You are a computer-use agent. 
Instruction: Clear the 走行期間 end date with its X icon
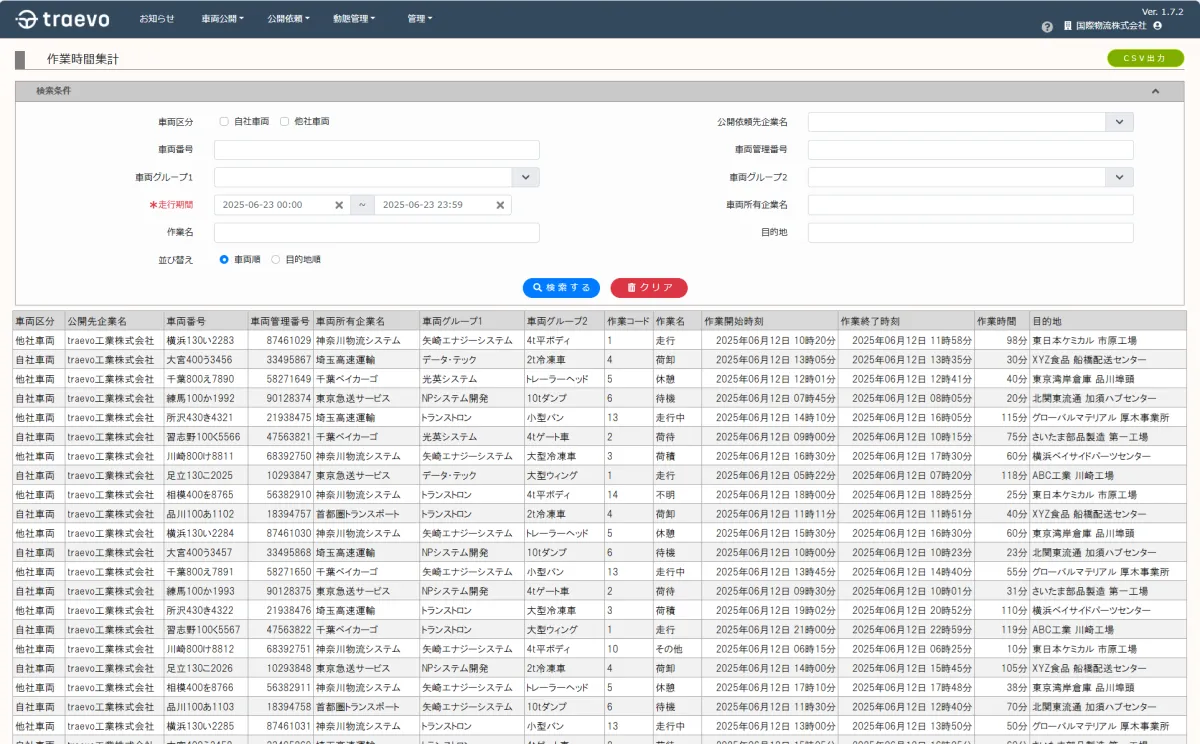pyautogui.click(x=500, y=204)
